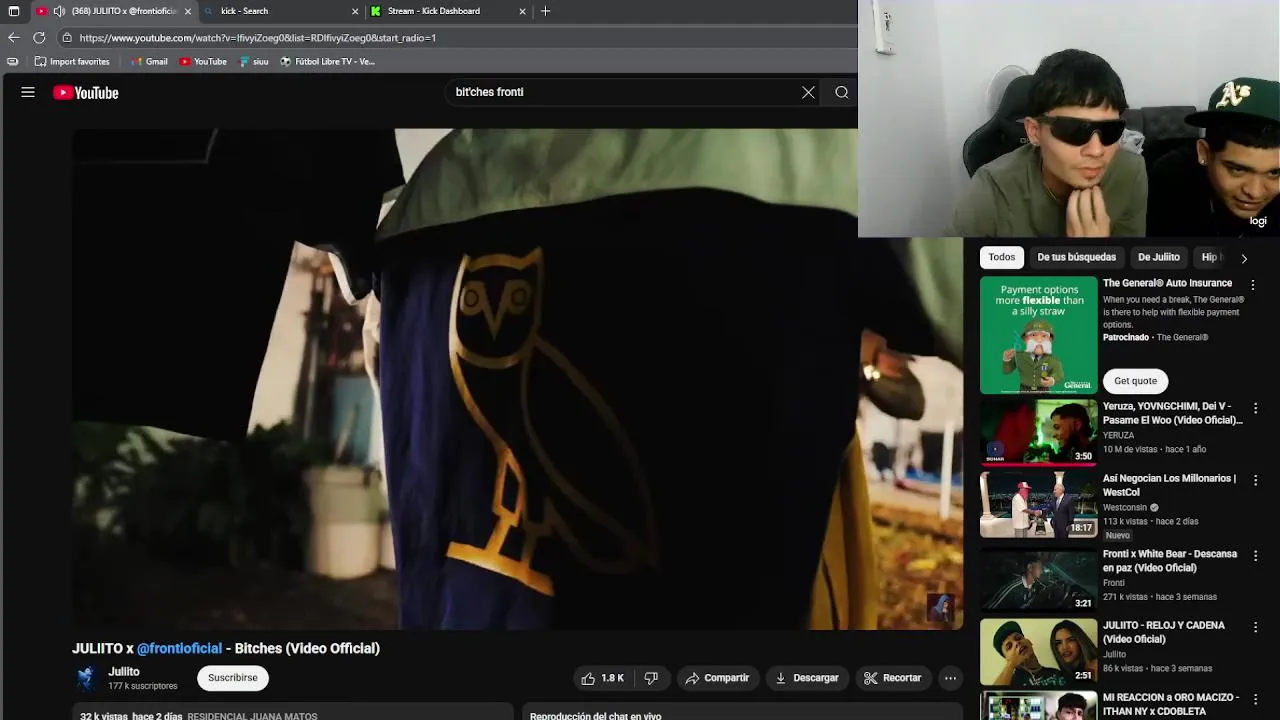1280x720 pixels.
Task: Click the browser address bar URL
Action: [258, 38]
